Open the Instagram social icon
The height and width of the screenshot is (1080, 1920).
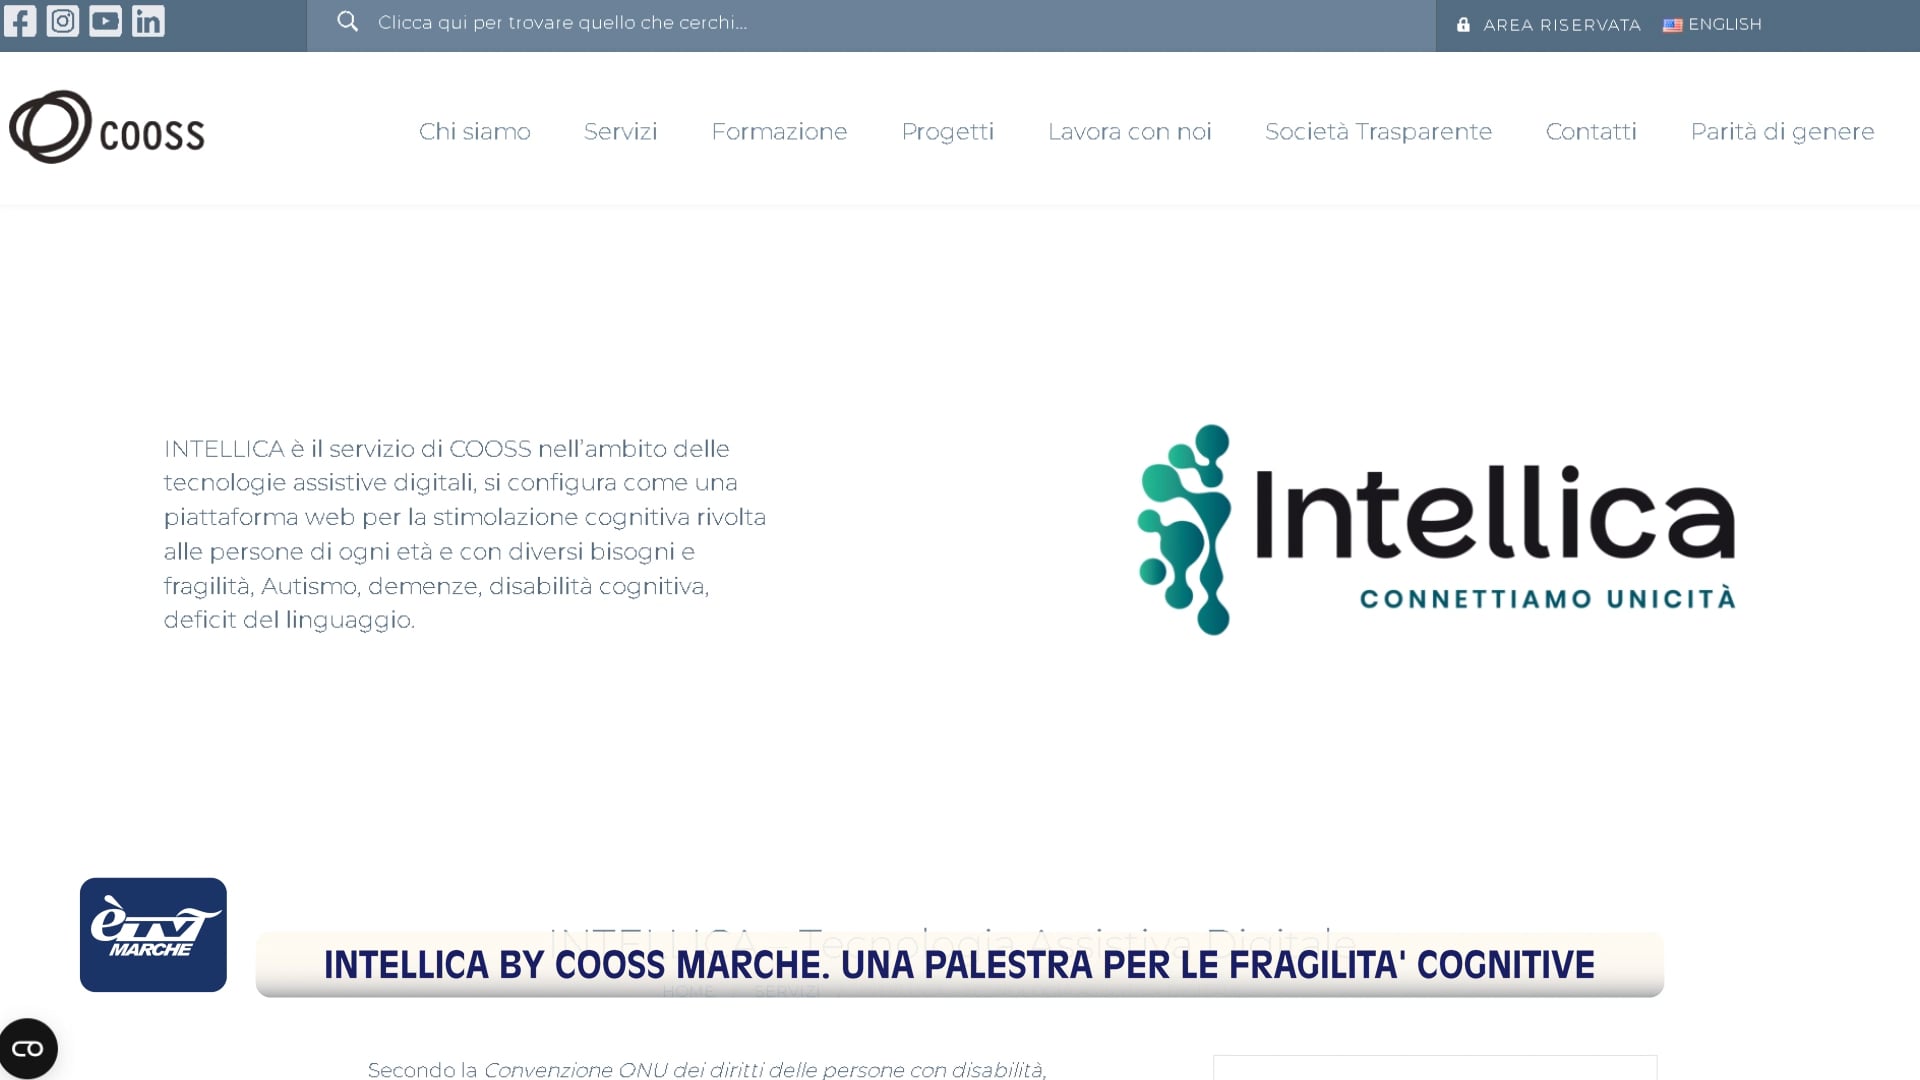coord(63,21)
